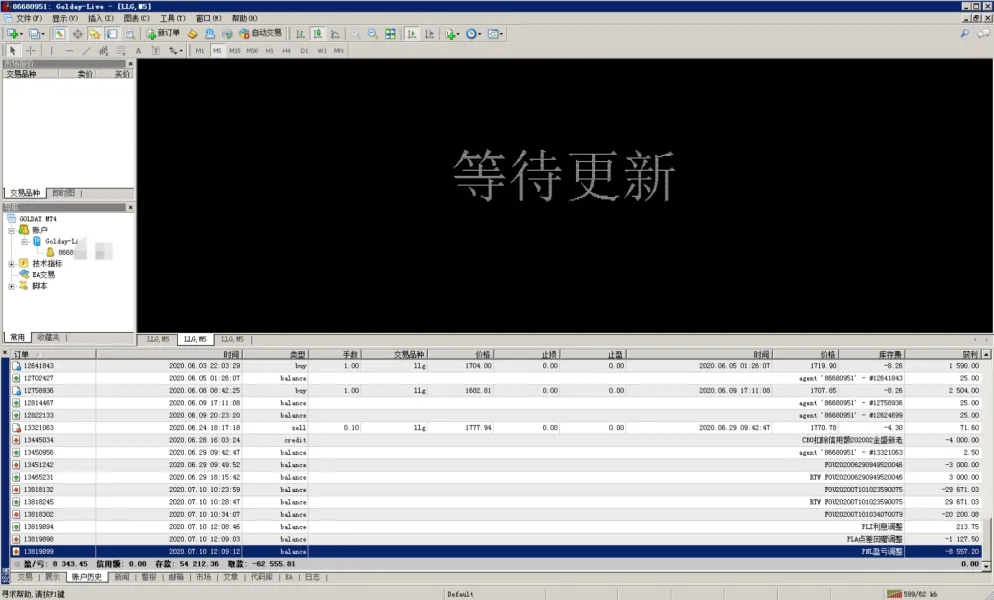Switch timeframe to M15

tap(235, 51)
